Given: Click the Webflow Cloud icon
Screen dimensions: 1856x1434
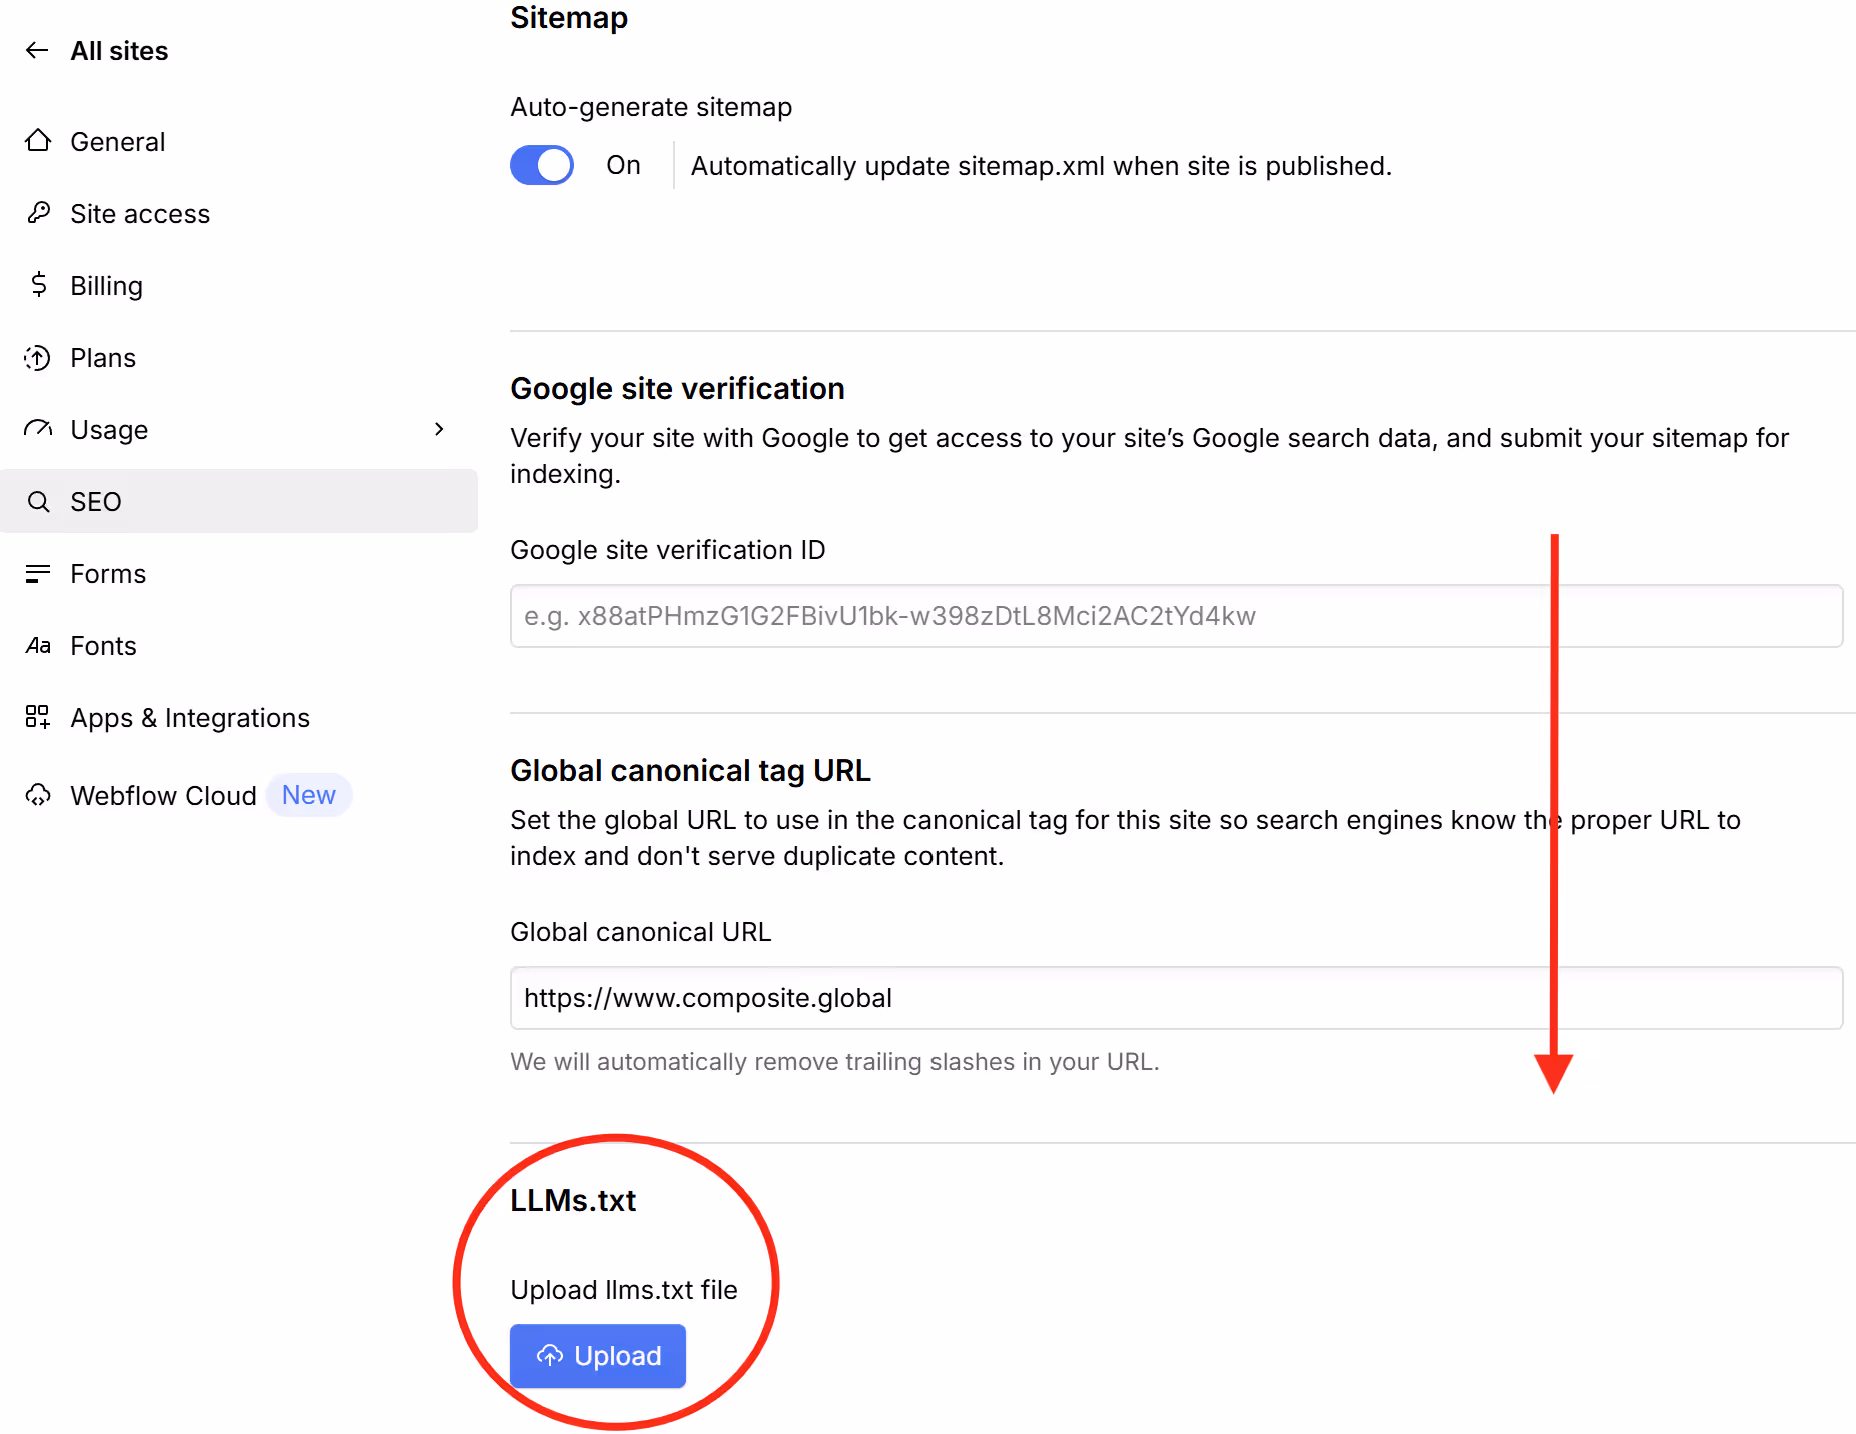Looking at the screenshot, I should click(39, 795).
